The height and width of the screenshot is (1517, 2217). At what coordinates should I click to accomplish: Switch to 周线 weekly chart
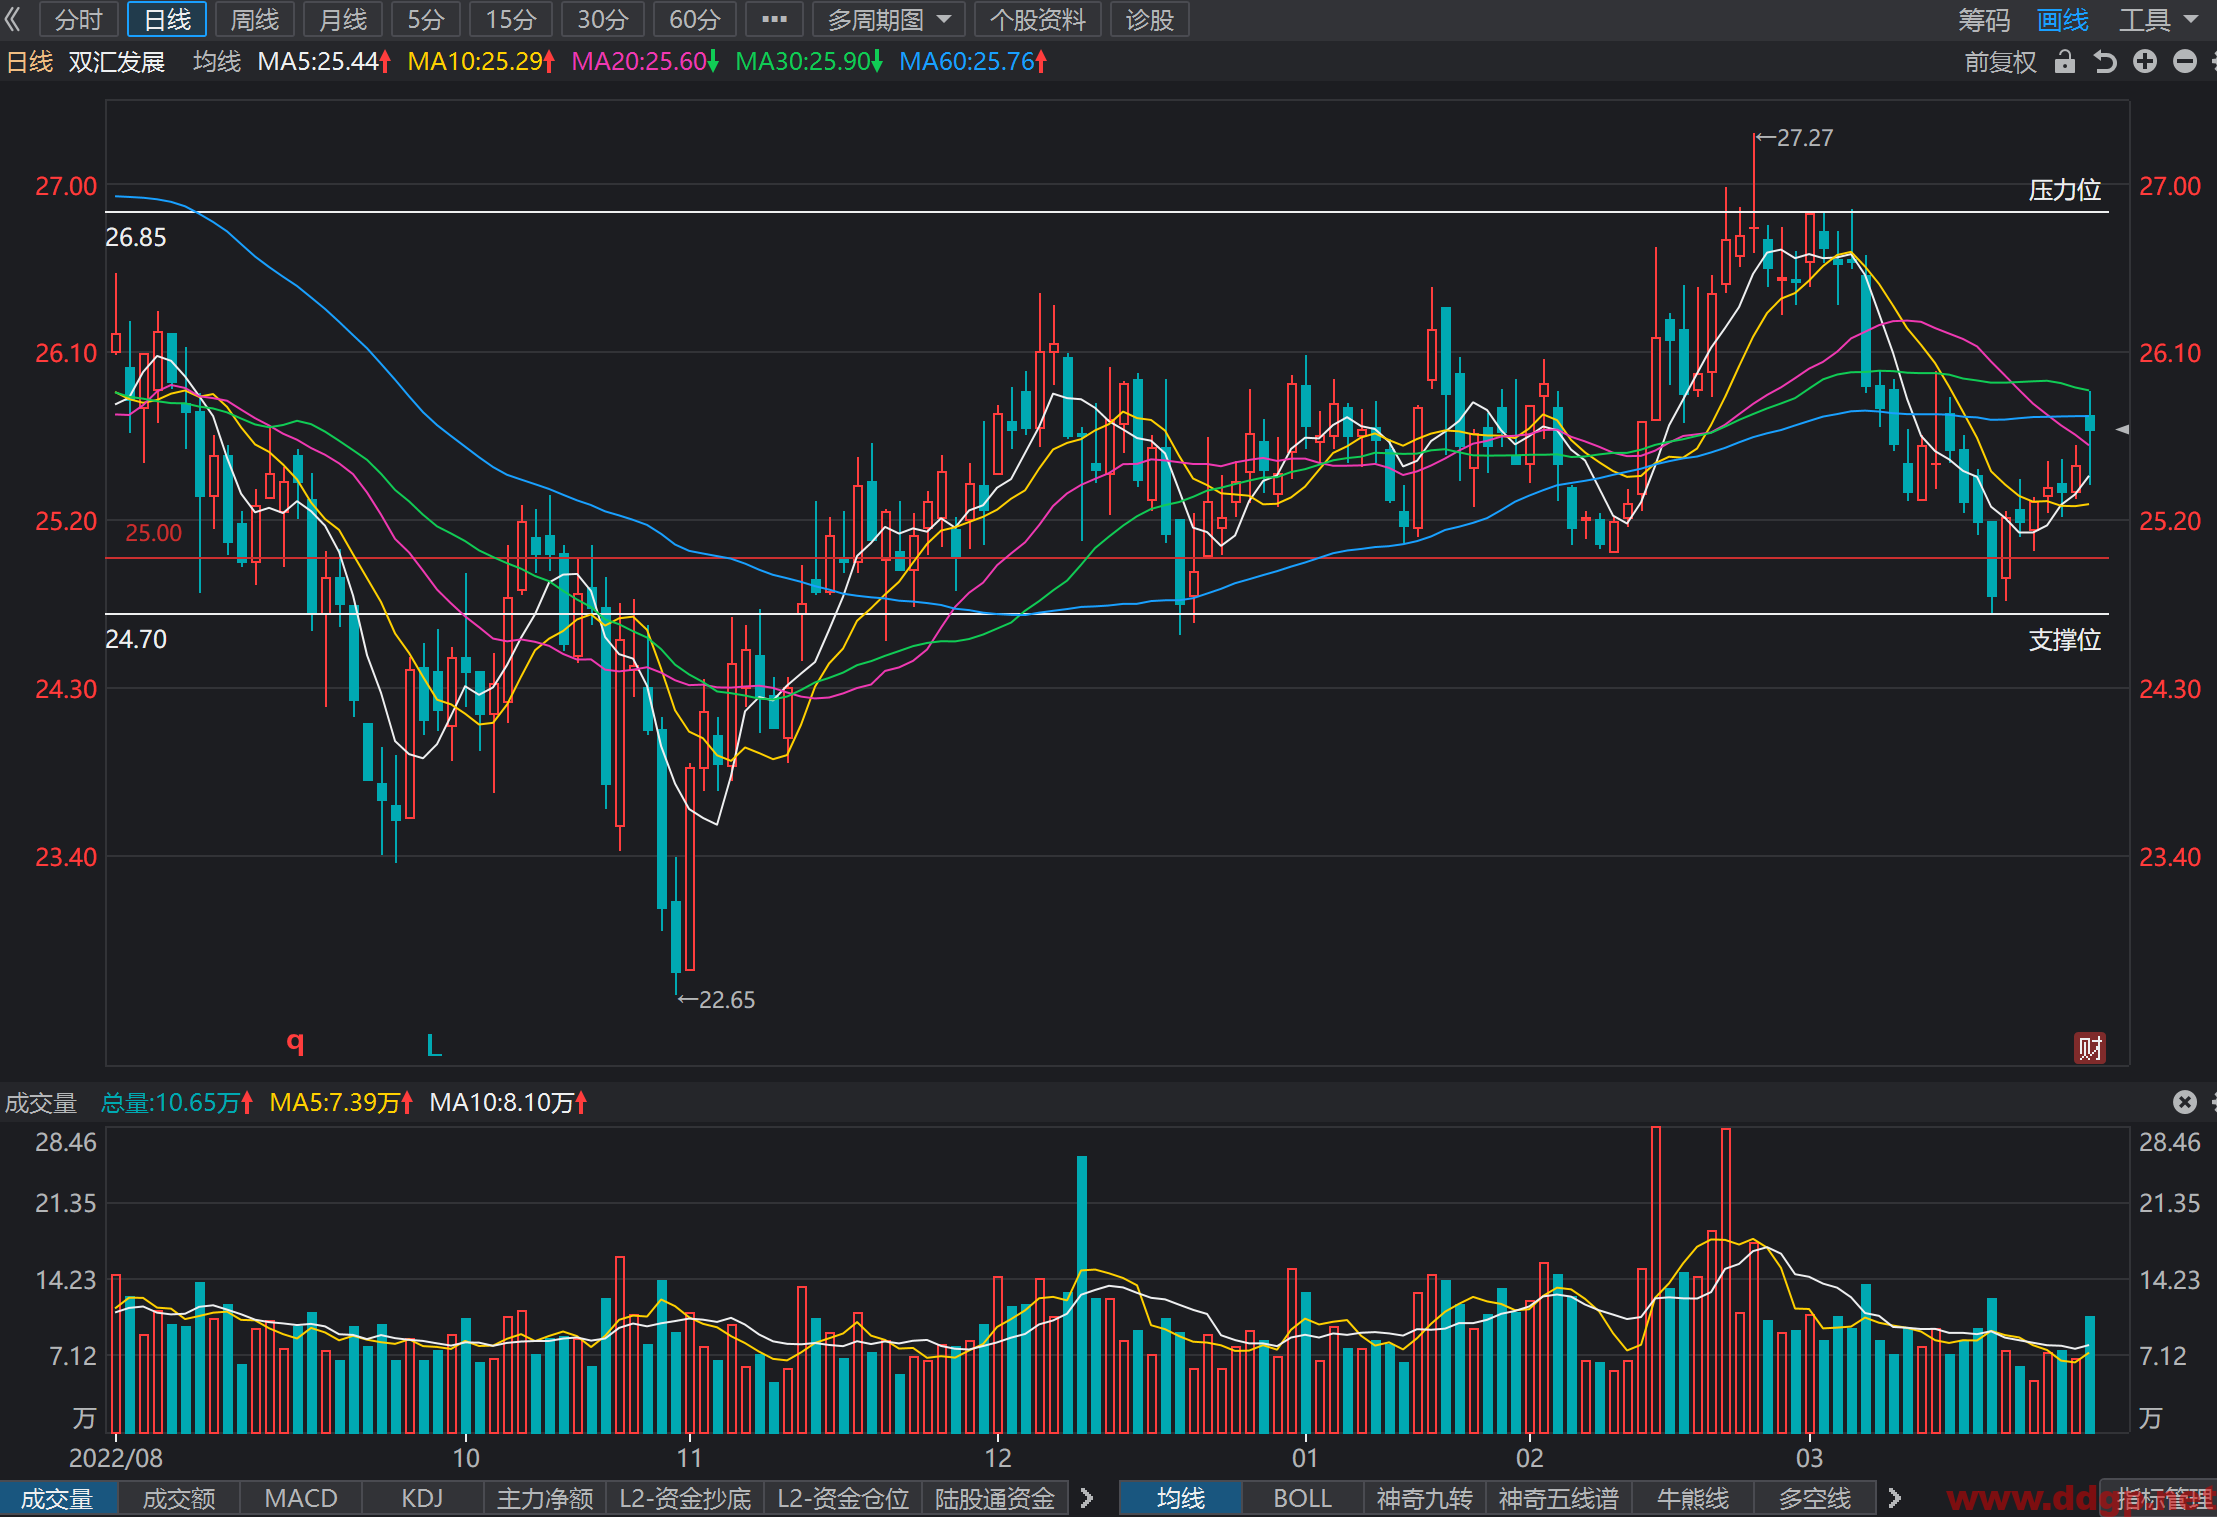[x=255, y=19]
